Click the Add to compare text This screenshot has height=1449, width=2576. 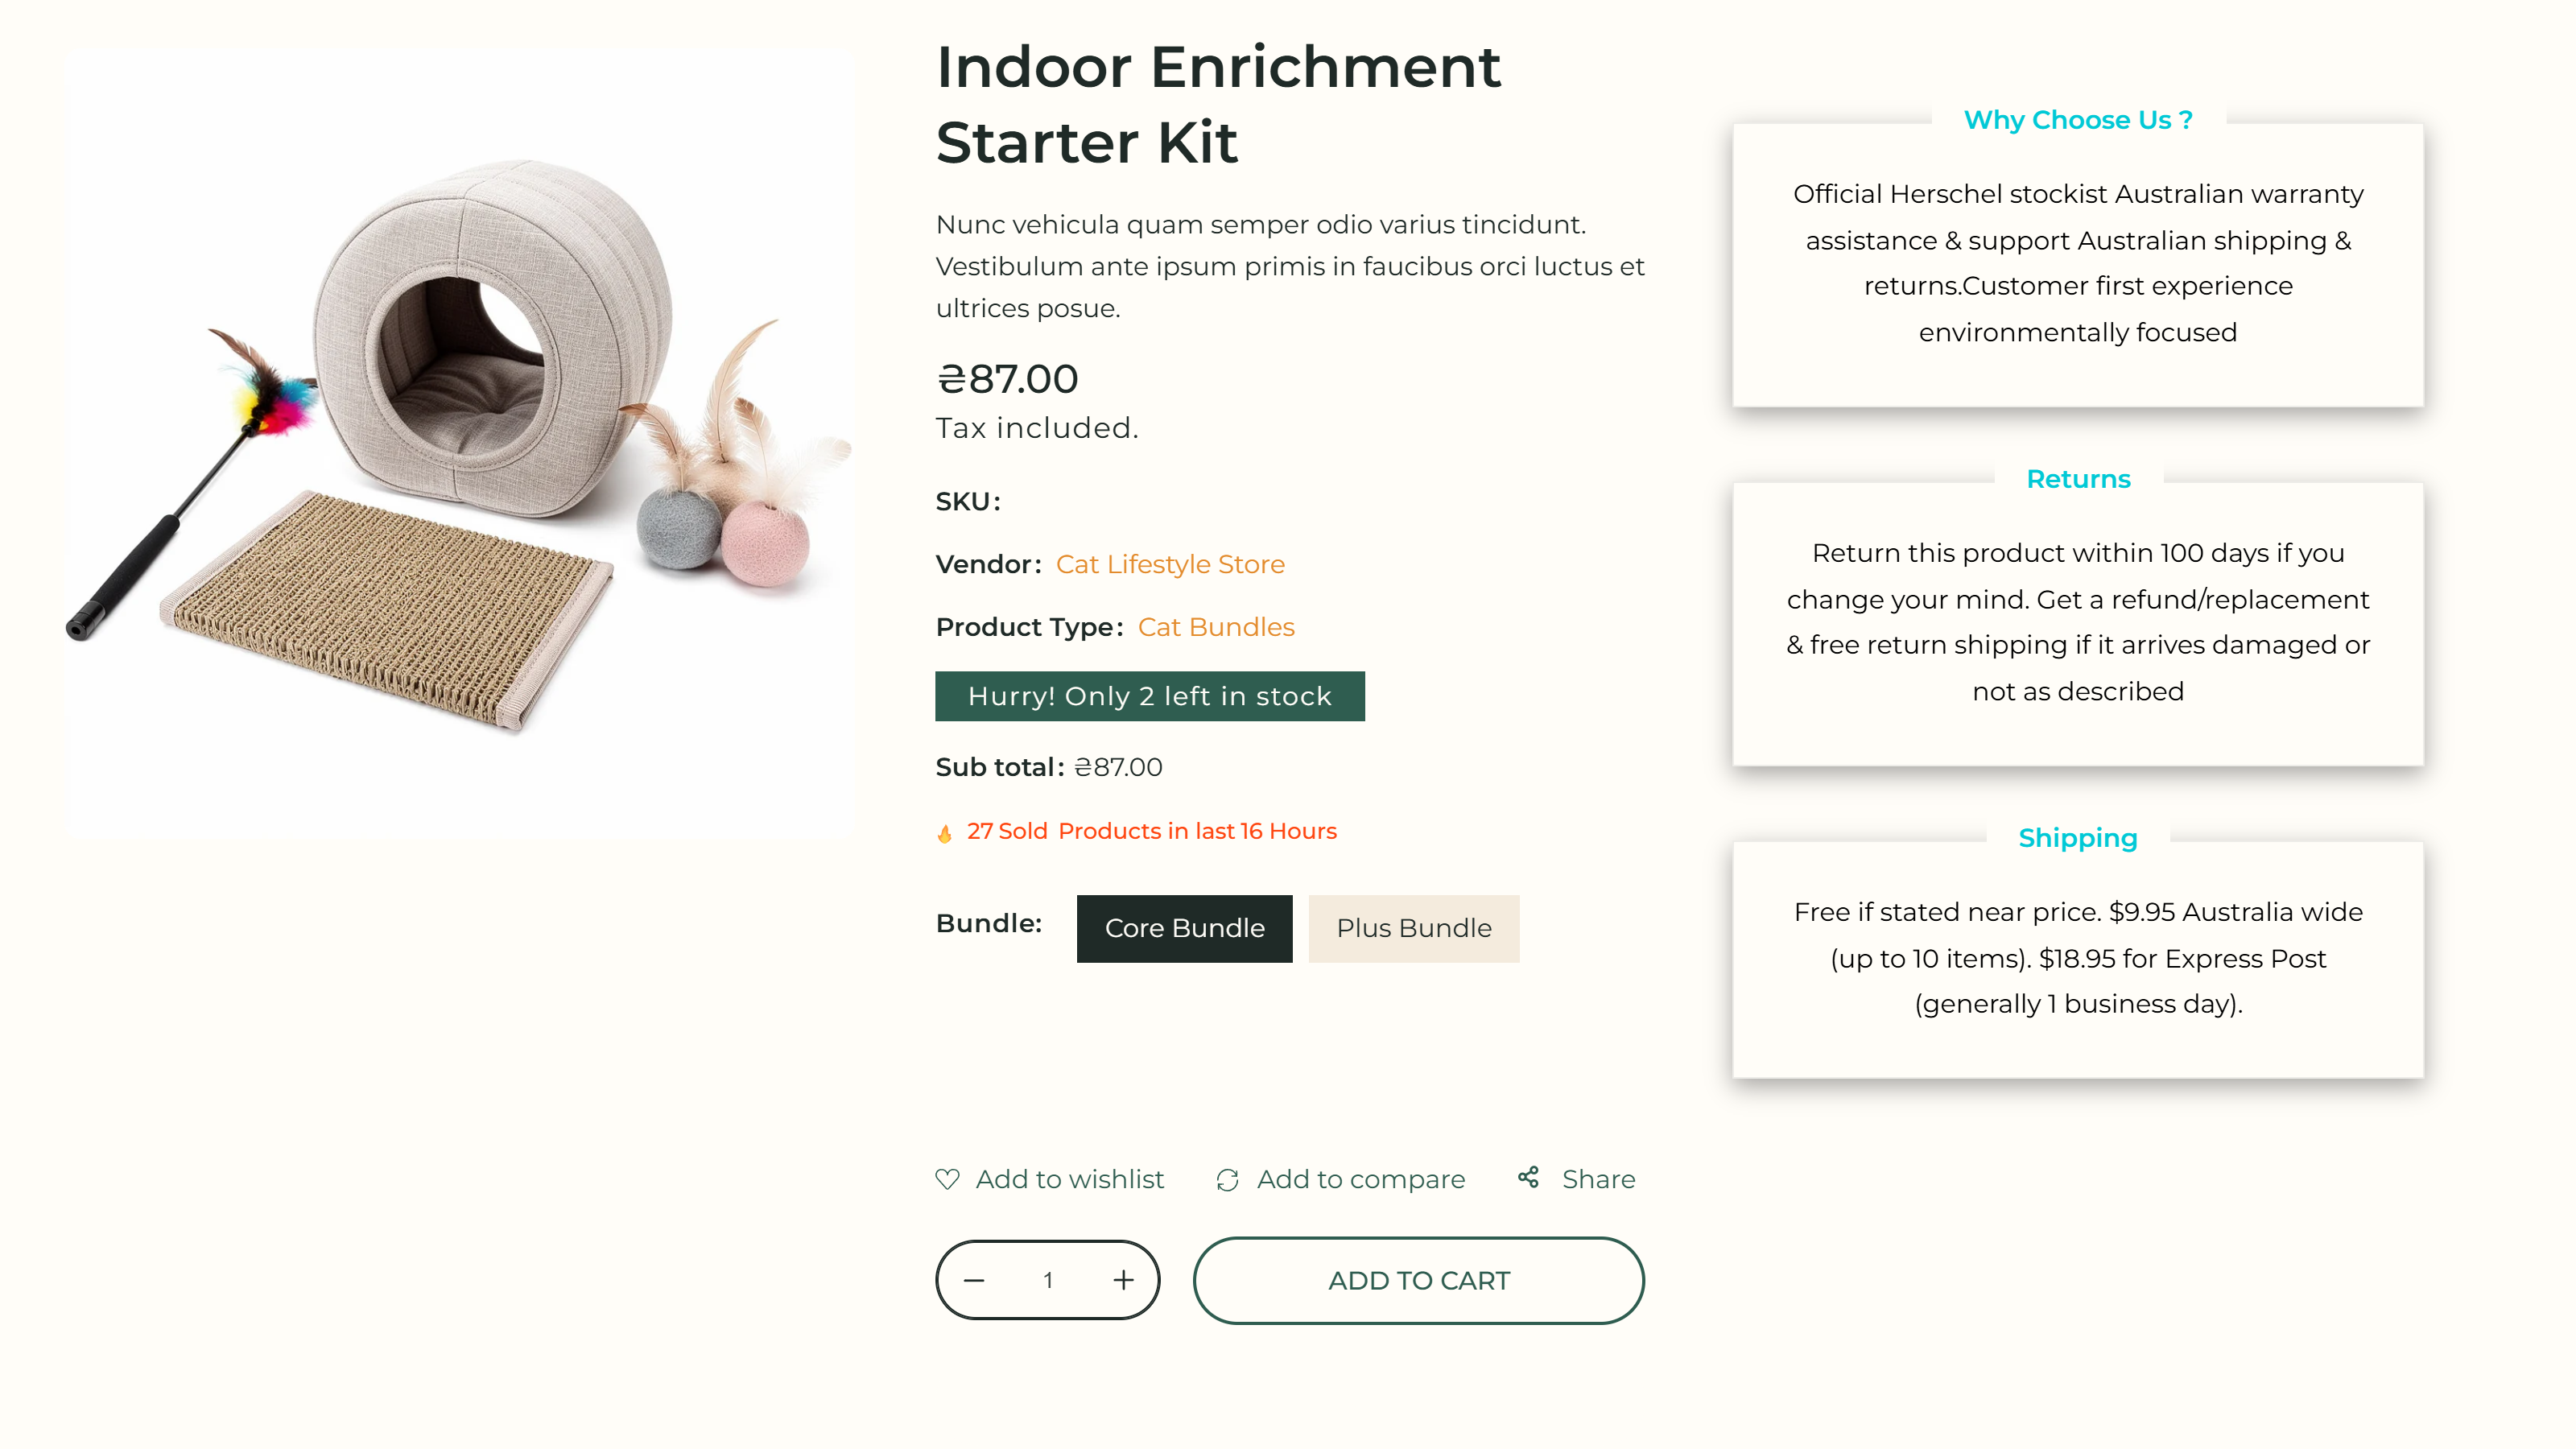coord(1360,1179)
